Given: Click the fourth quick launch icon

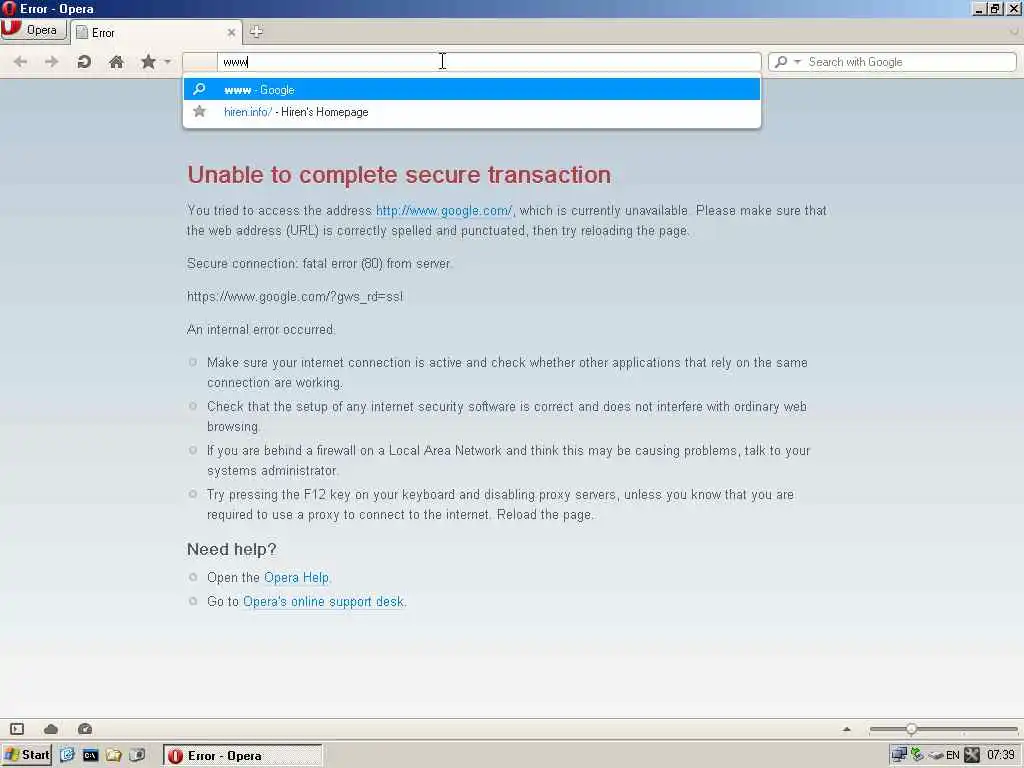Looking at the screenshot, I should 137,756.
